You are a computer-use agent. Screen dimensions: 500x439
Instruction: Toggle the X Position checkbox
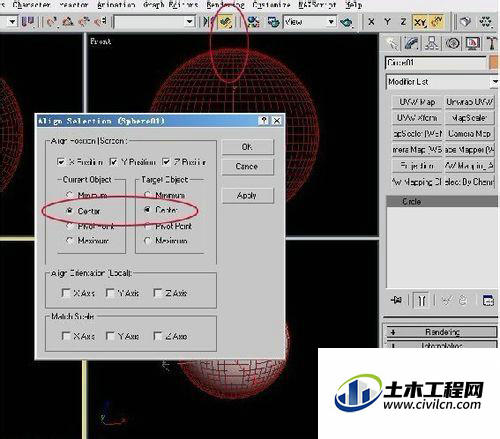pos(61,162)
